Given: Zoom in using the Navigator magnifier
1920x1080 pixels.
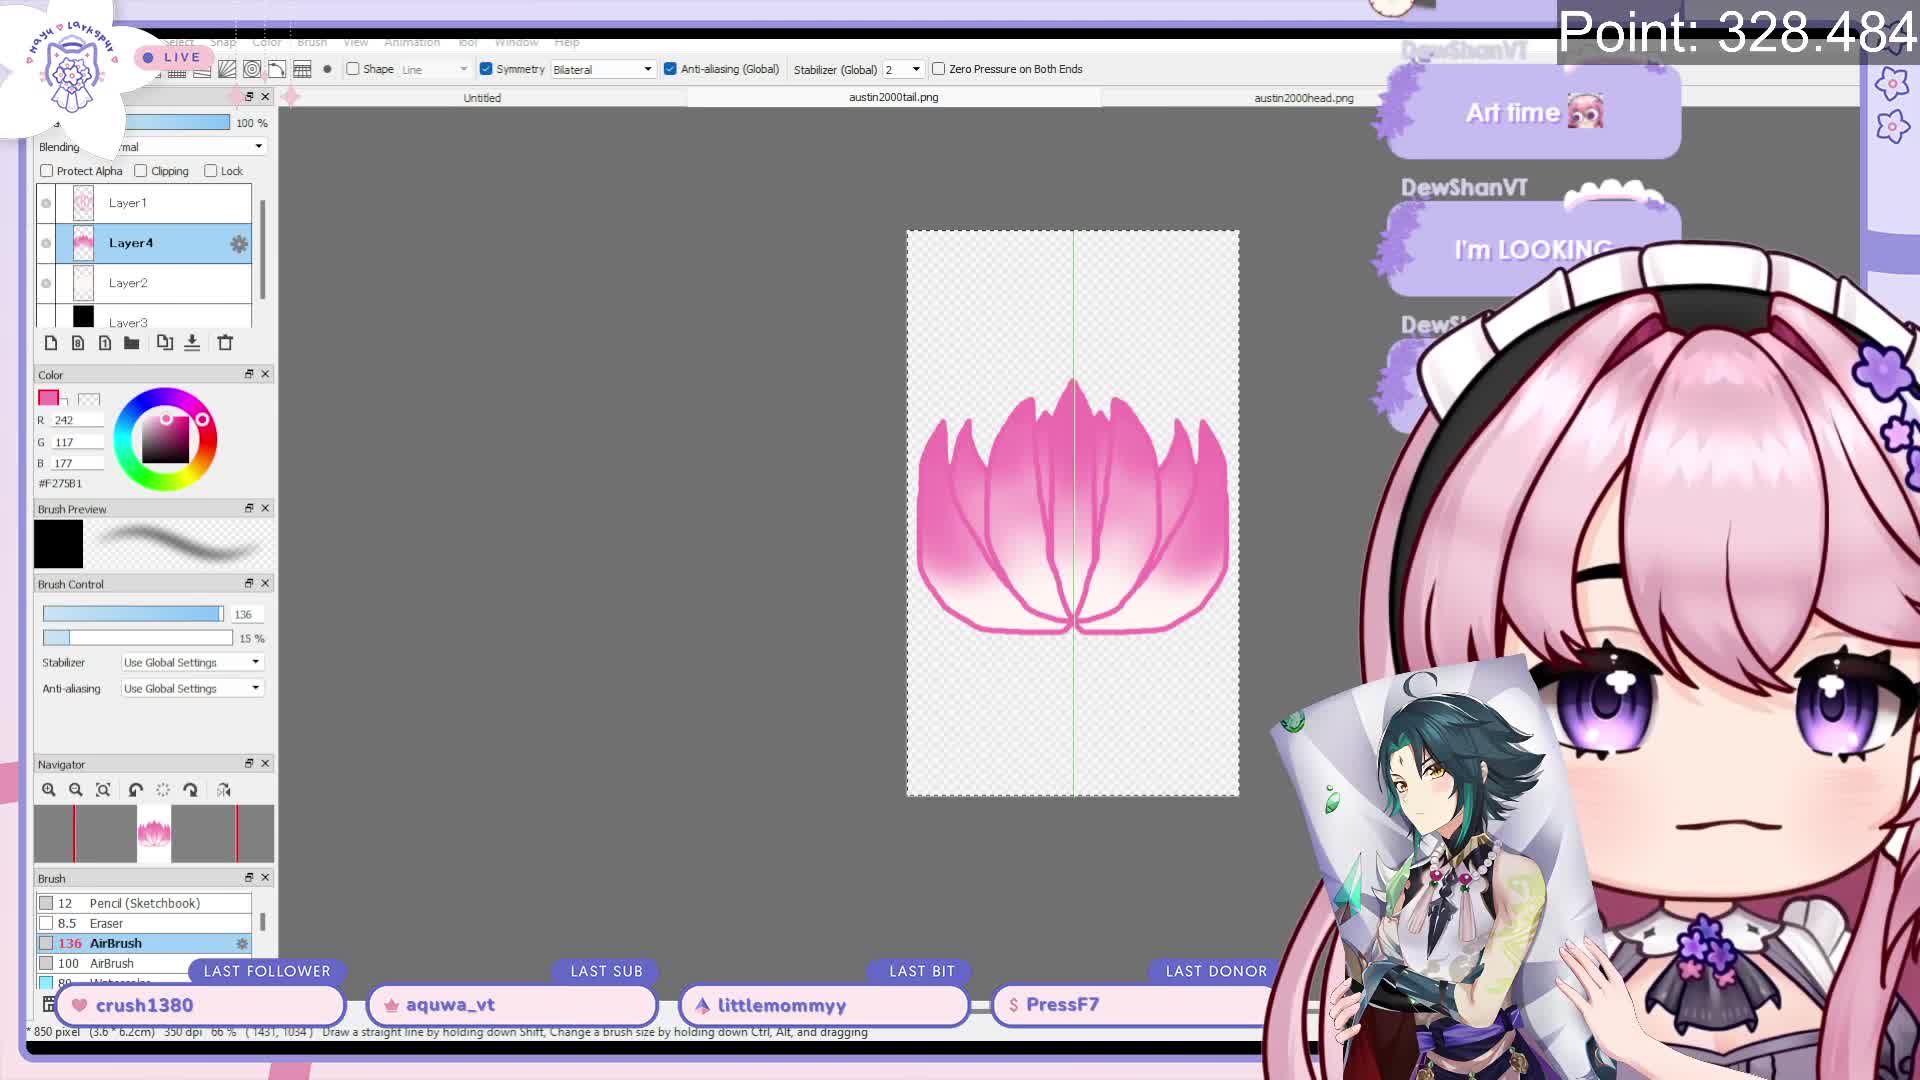Looking at the screenshot, I should 49,790.
